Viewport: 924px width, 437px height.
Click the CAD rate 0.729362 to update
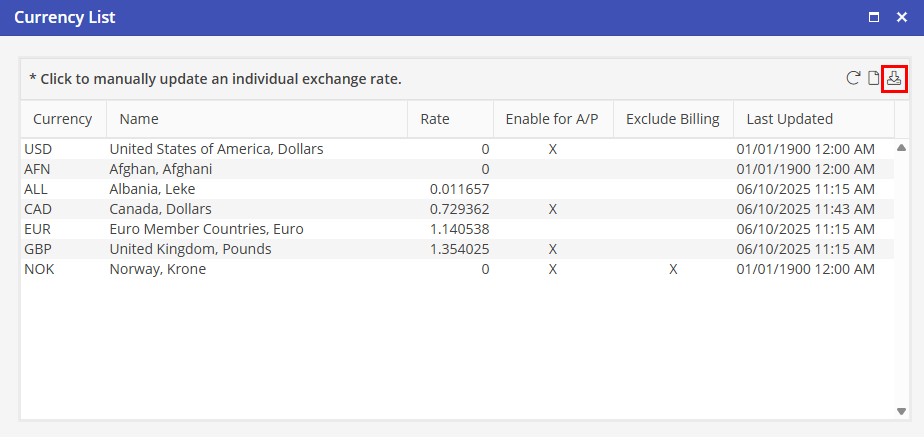459,209
